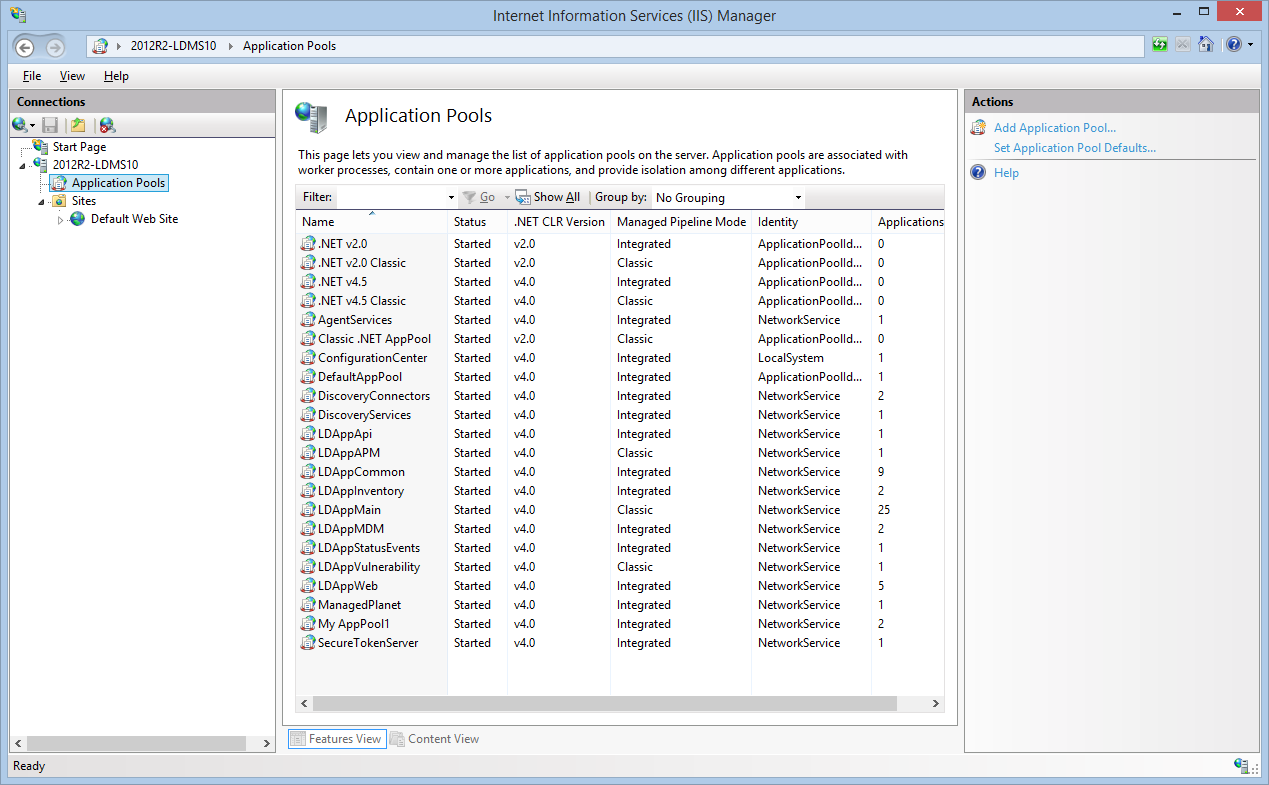This screenshot has height=785, width=1269.
Task: Click the Add Application Pool link
Action: coord(1055,127)
